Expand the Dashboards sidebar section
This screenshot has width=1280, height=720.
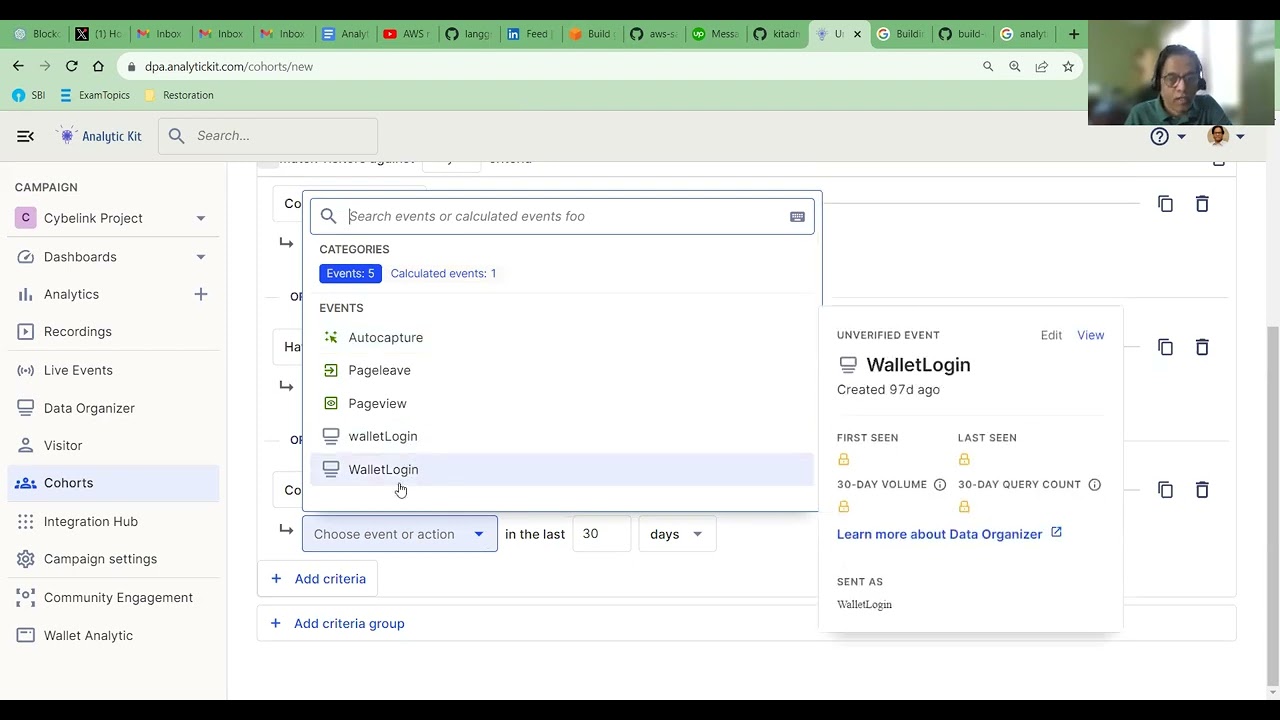coord(113,257)
